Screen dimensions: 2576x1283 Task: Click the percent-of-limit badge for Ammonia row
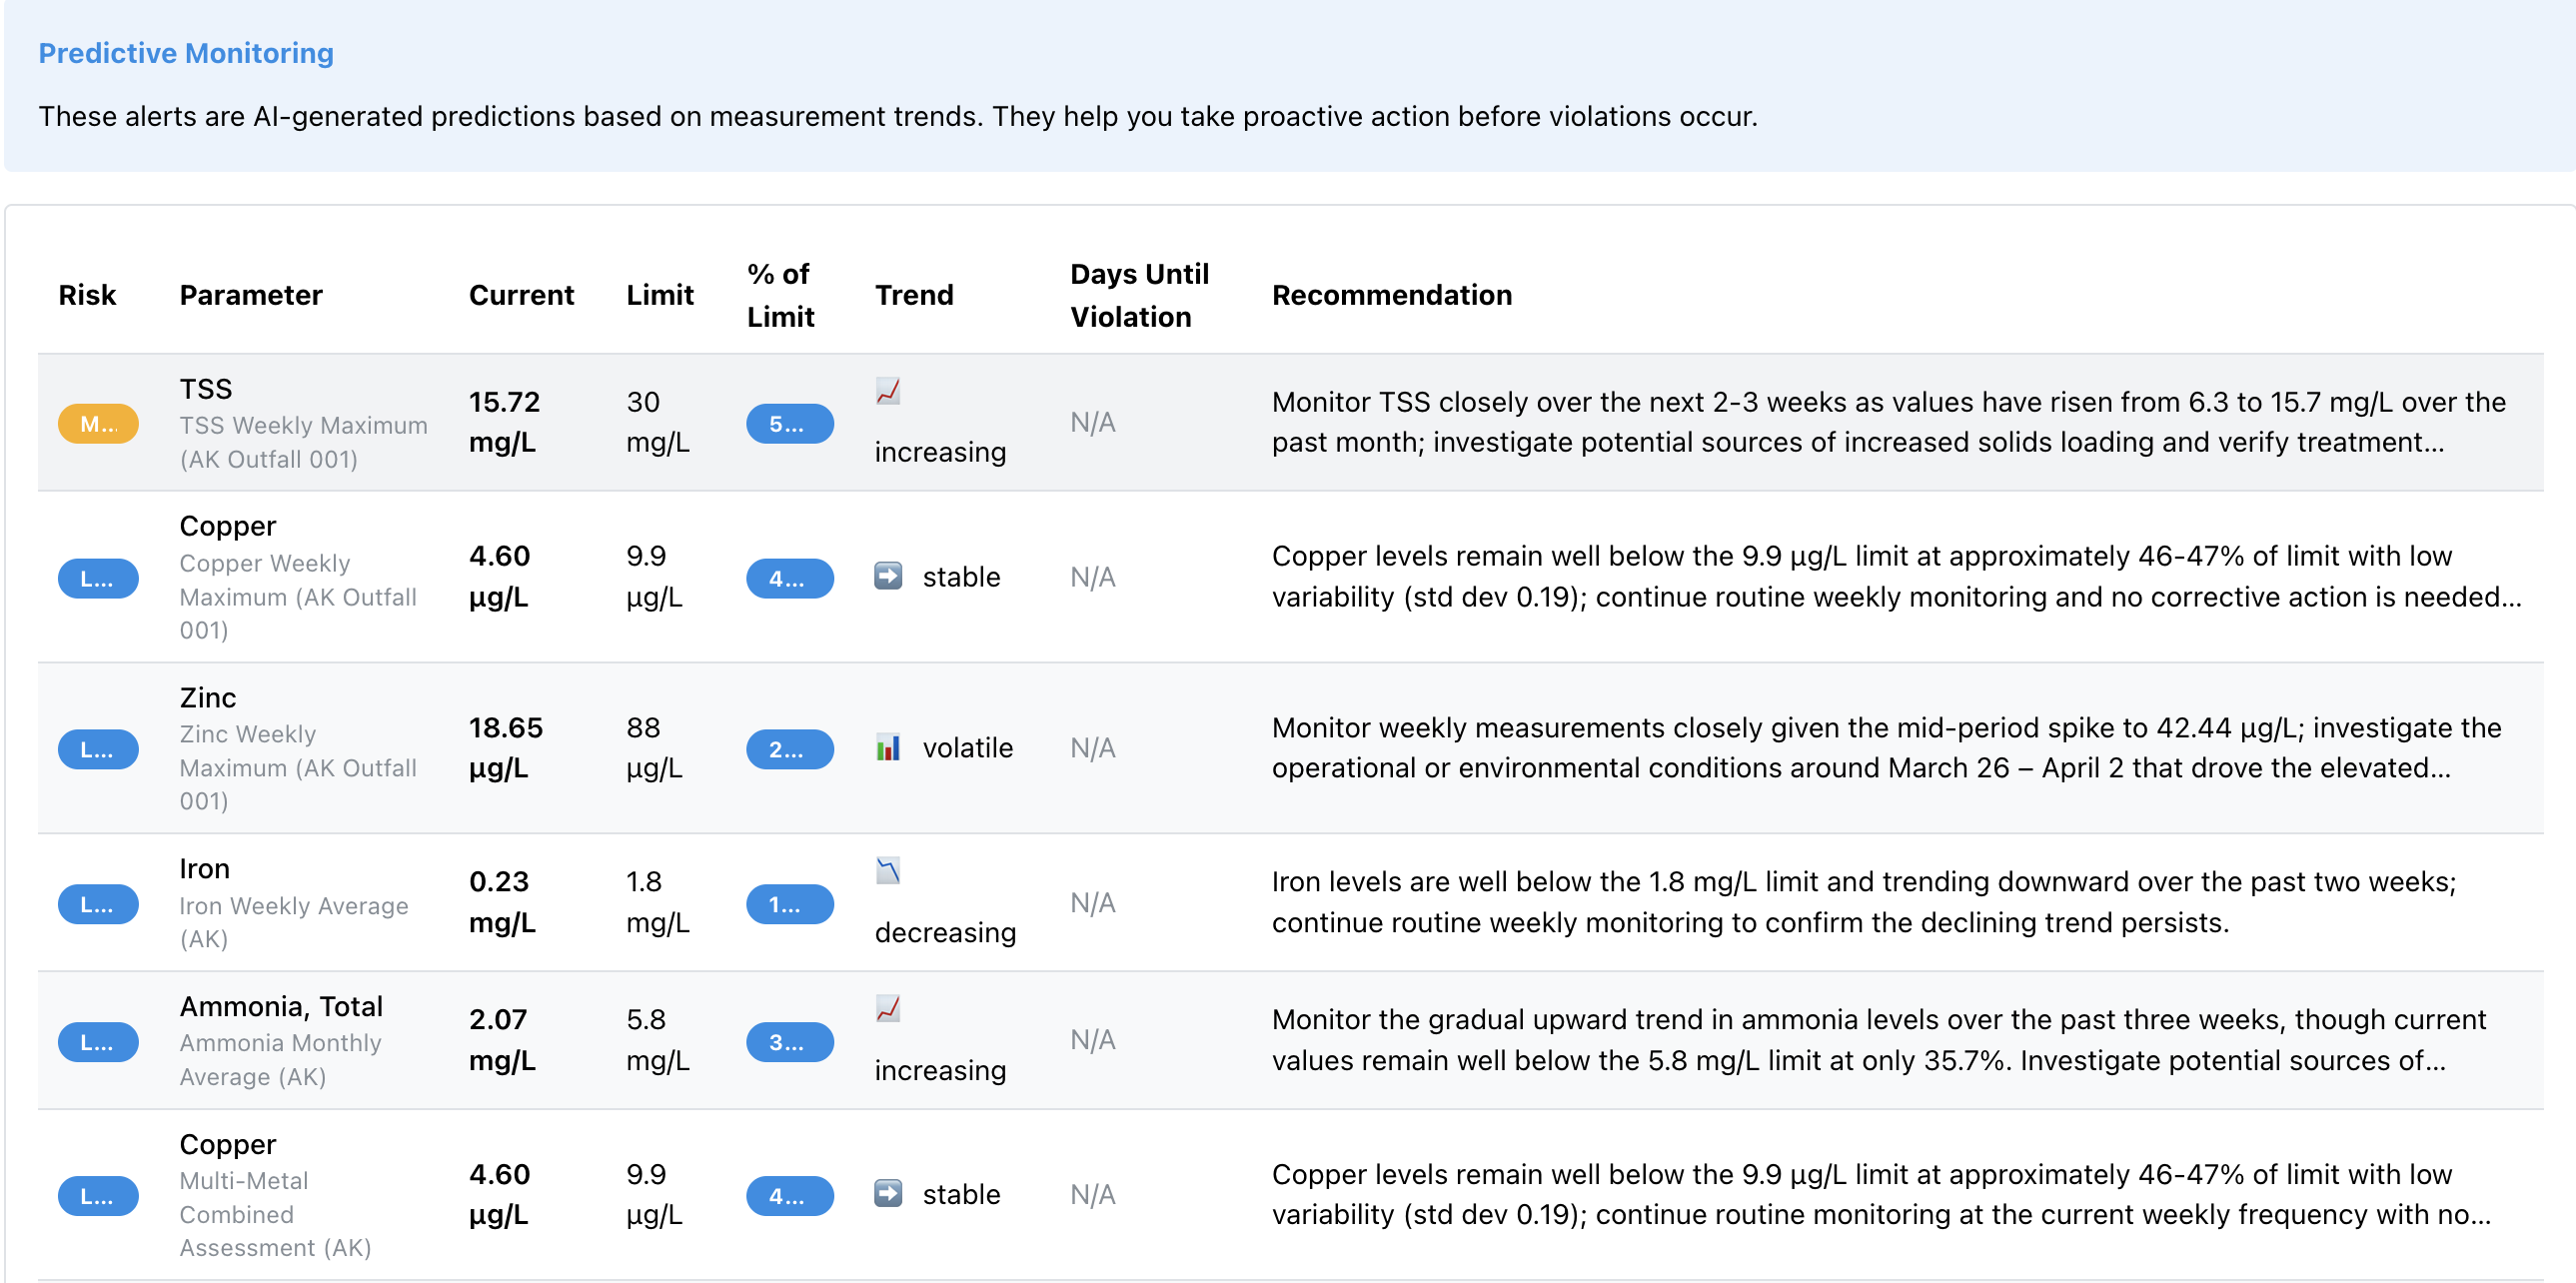click(x=790, y=1043)
